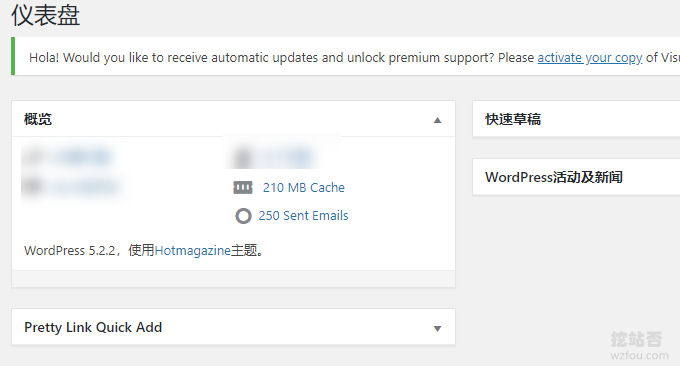Click the 快速草稿 panel header
Screen dimensions: 680x366
coord(576,119)
